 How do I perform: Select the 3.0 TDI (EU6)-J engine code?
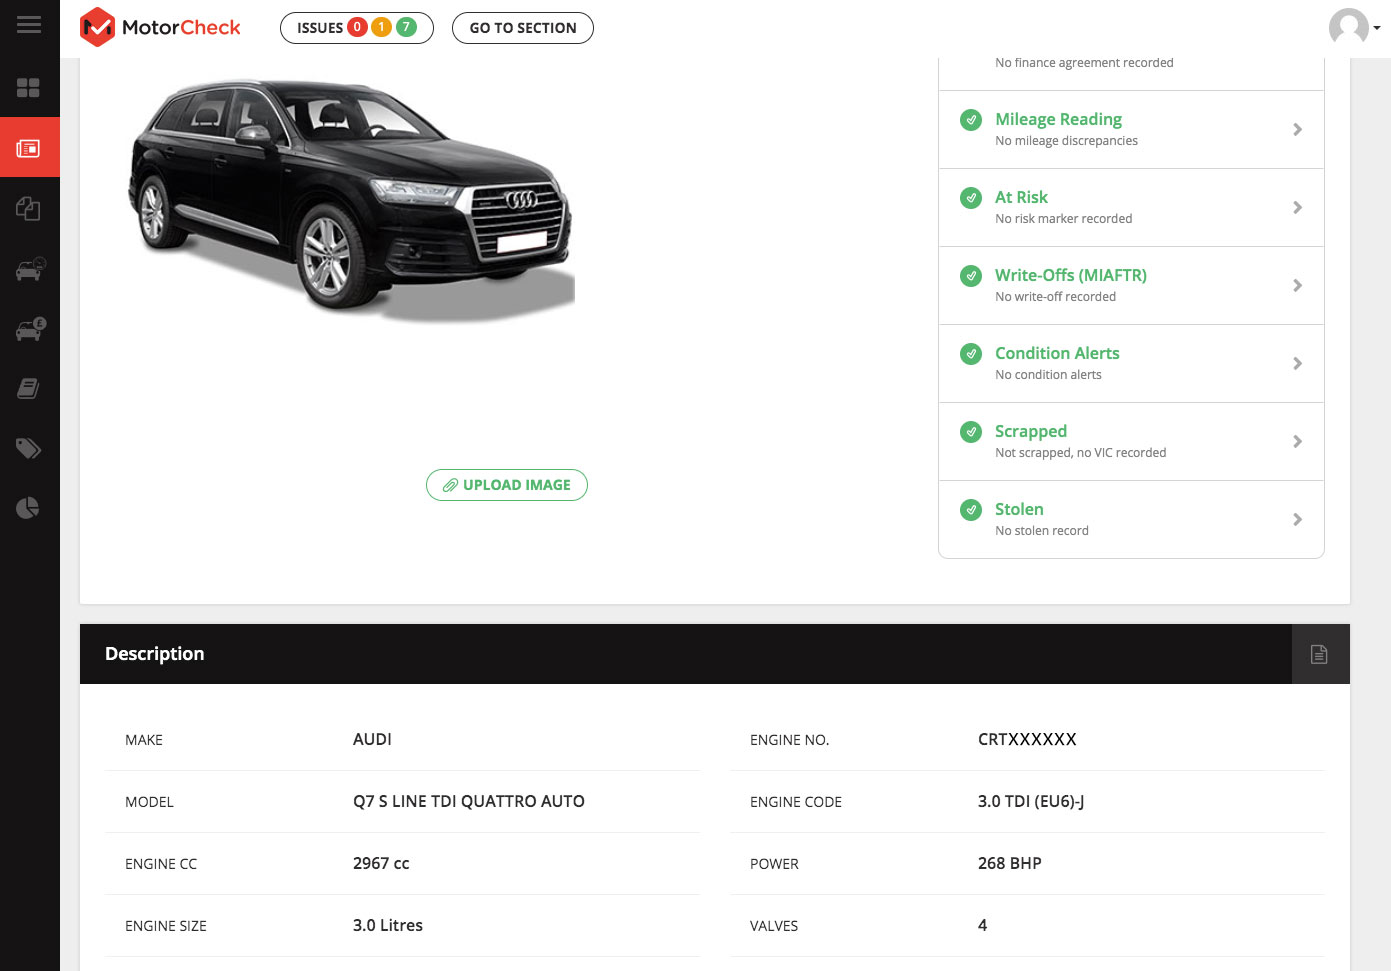coord(1031,802)
